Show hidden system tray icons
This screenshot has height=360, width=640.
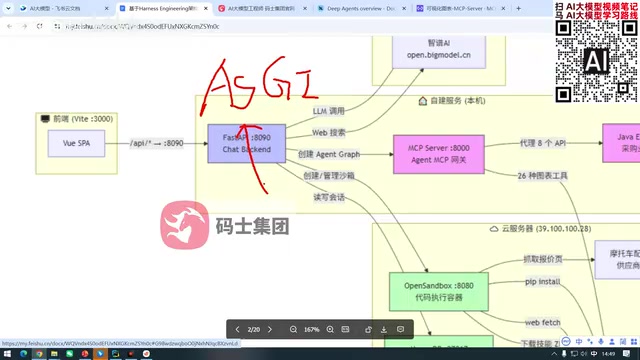point(554,354)
